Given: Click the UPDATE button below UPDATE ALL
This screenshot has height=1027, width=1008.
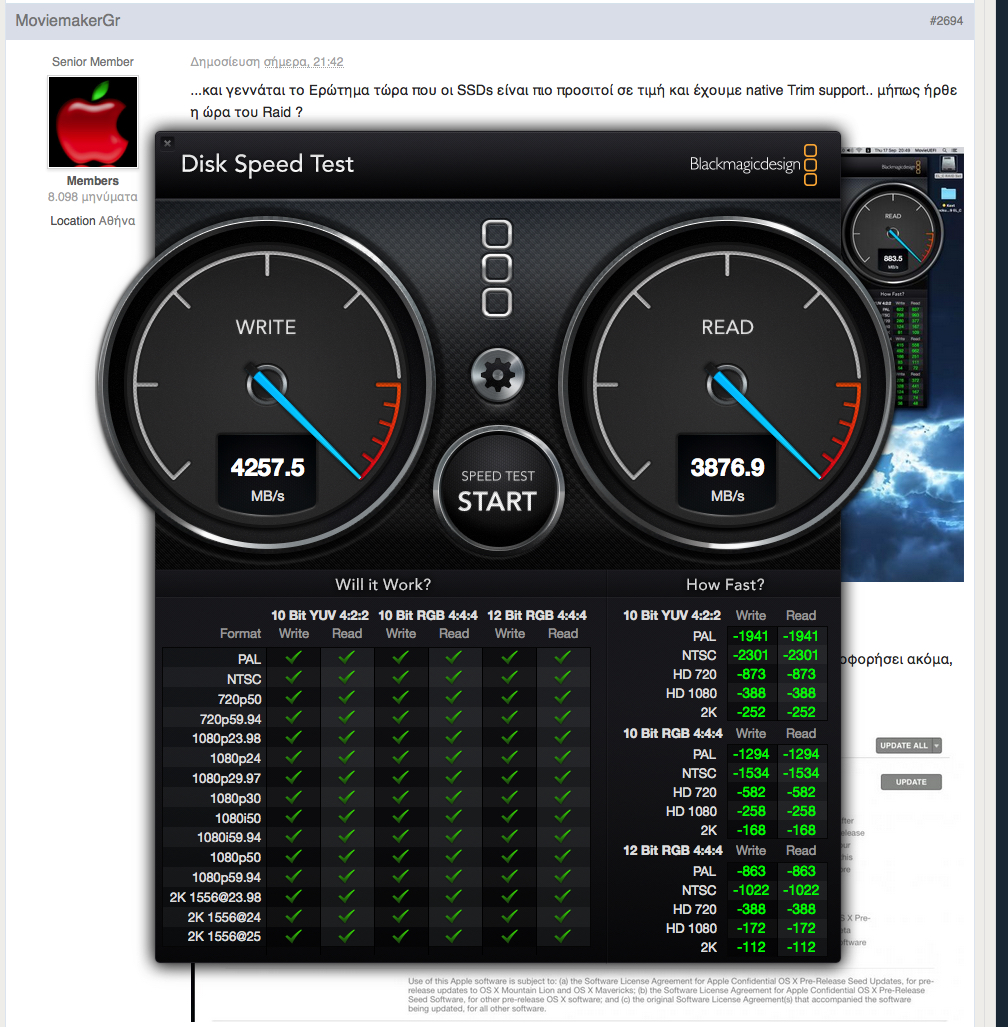Looking at the screenshot, I should tap(911, 782).
